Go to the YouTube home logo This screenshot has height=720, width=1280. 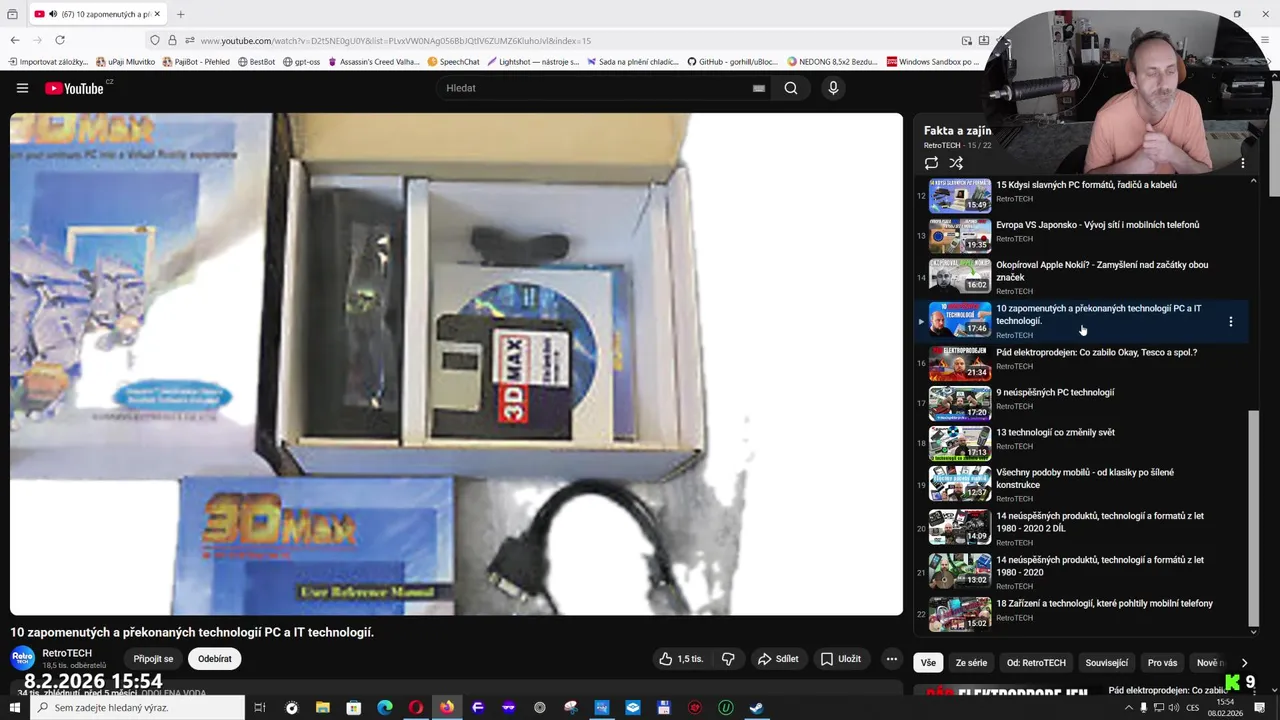pos(75,88)
